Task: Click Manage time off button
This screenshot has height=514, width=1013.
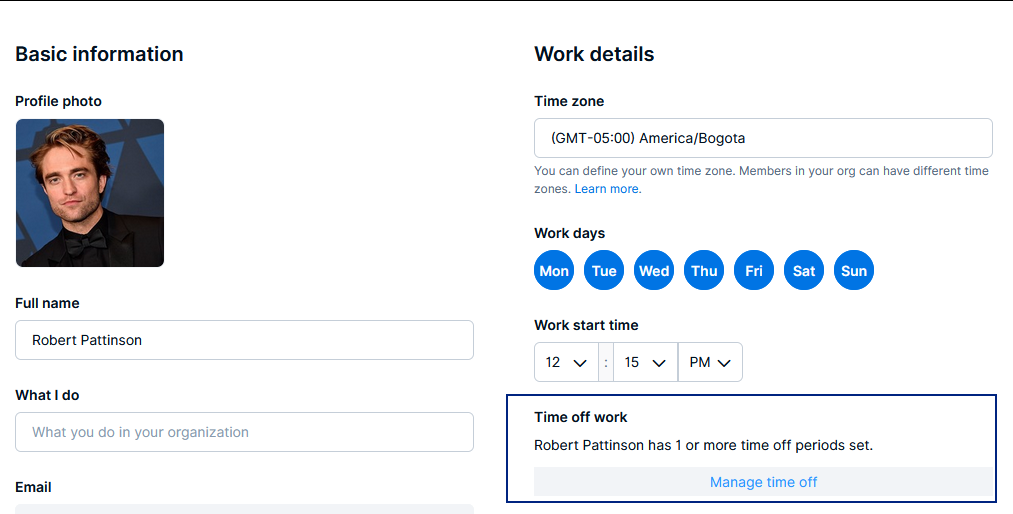Action: [x=763, y=482]
